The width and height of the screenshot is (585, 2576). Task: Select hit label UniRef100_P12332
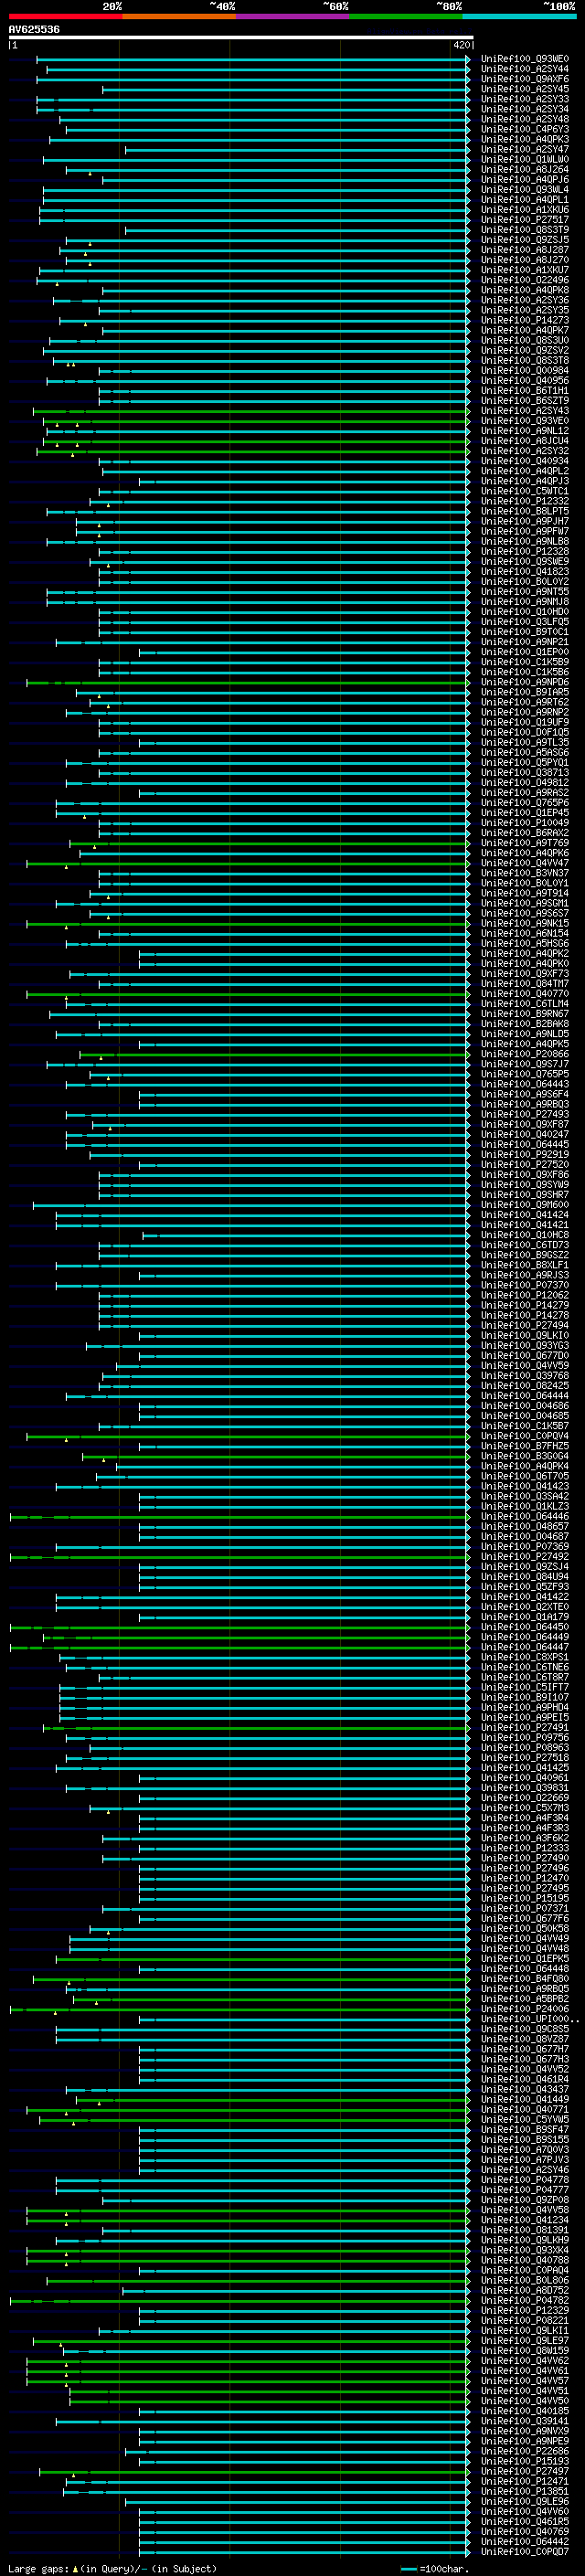[525, 501]
